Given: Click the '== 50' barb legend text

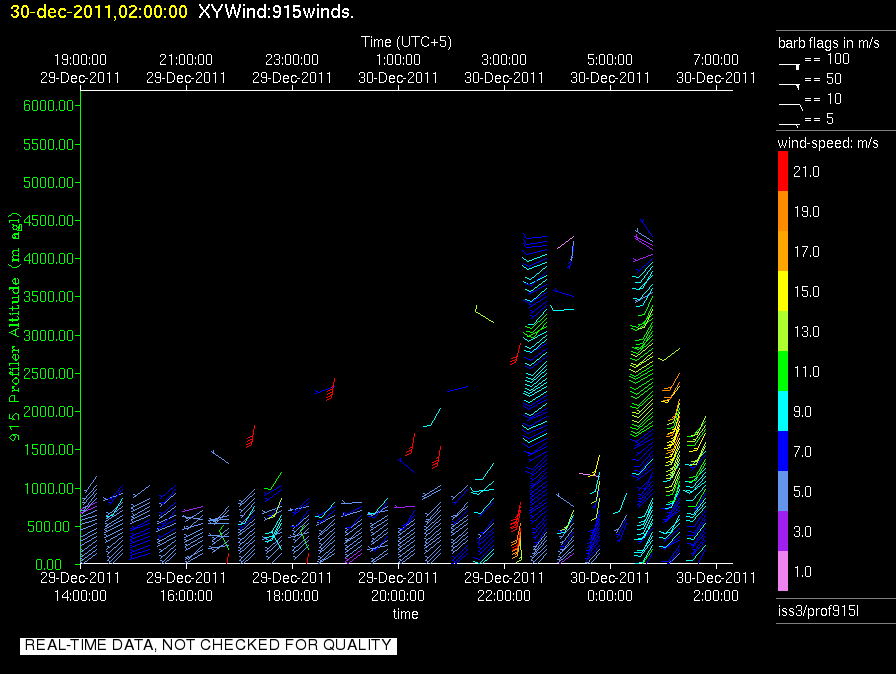Looking at the screenshot, I should click(823, 79).
